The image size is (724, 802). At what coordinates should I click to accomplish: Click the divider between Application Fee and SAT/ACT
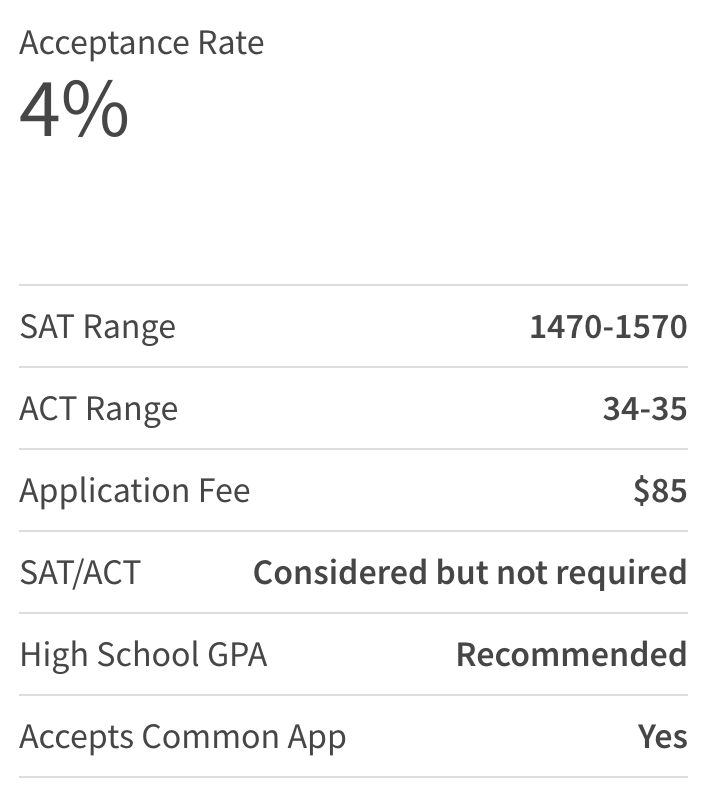353,531
